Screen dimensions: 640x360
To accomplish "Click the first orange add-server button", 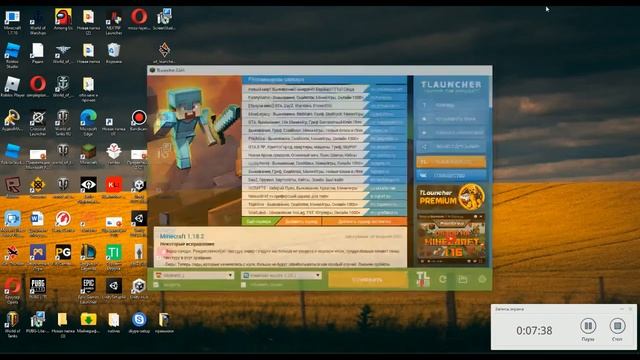I will click(x=301, y=221).
